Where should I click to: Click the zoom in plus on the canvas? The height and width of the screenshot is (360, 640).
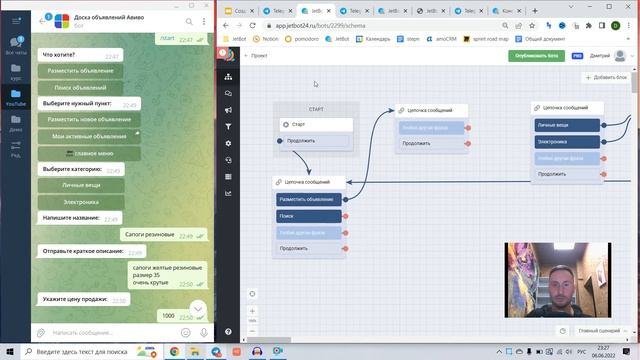[252, 311]
